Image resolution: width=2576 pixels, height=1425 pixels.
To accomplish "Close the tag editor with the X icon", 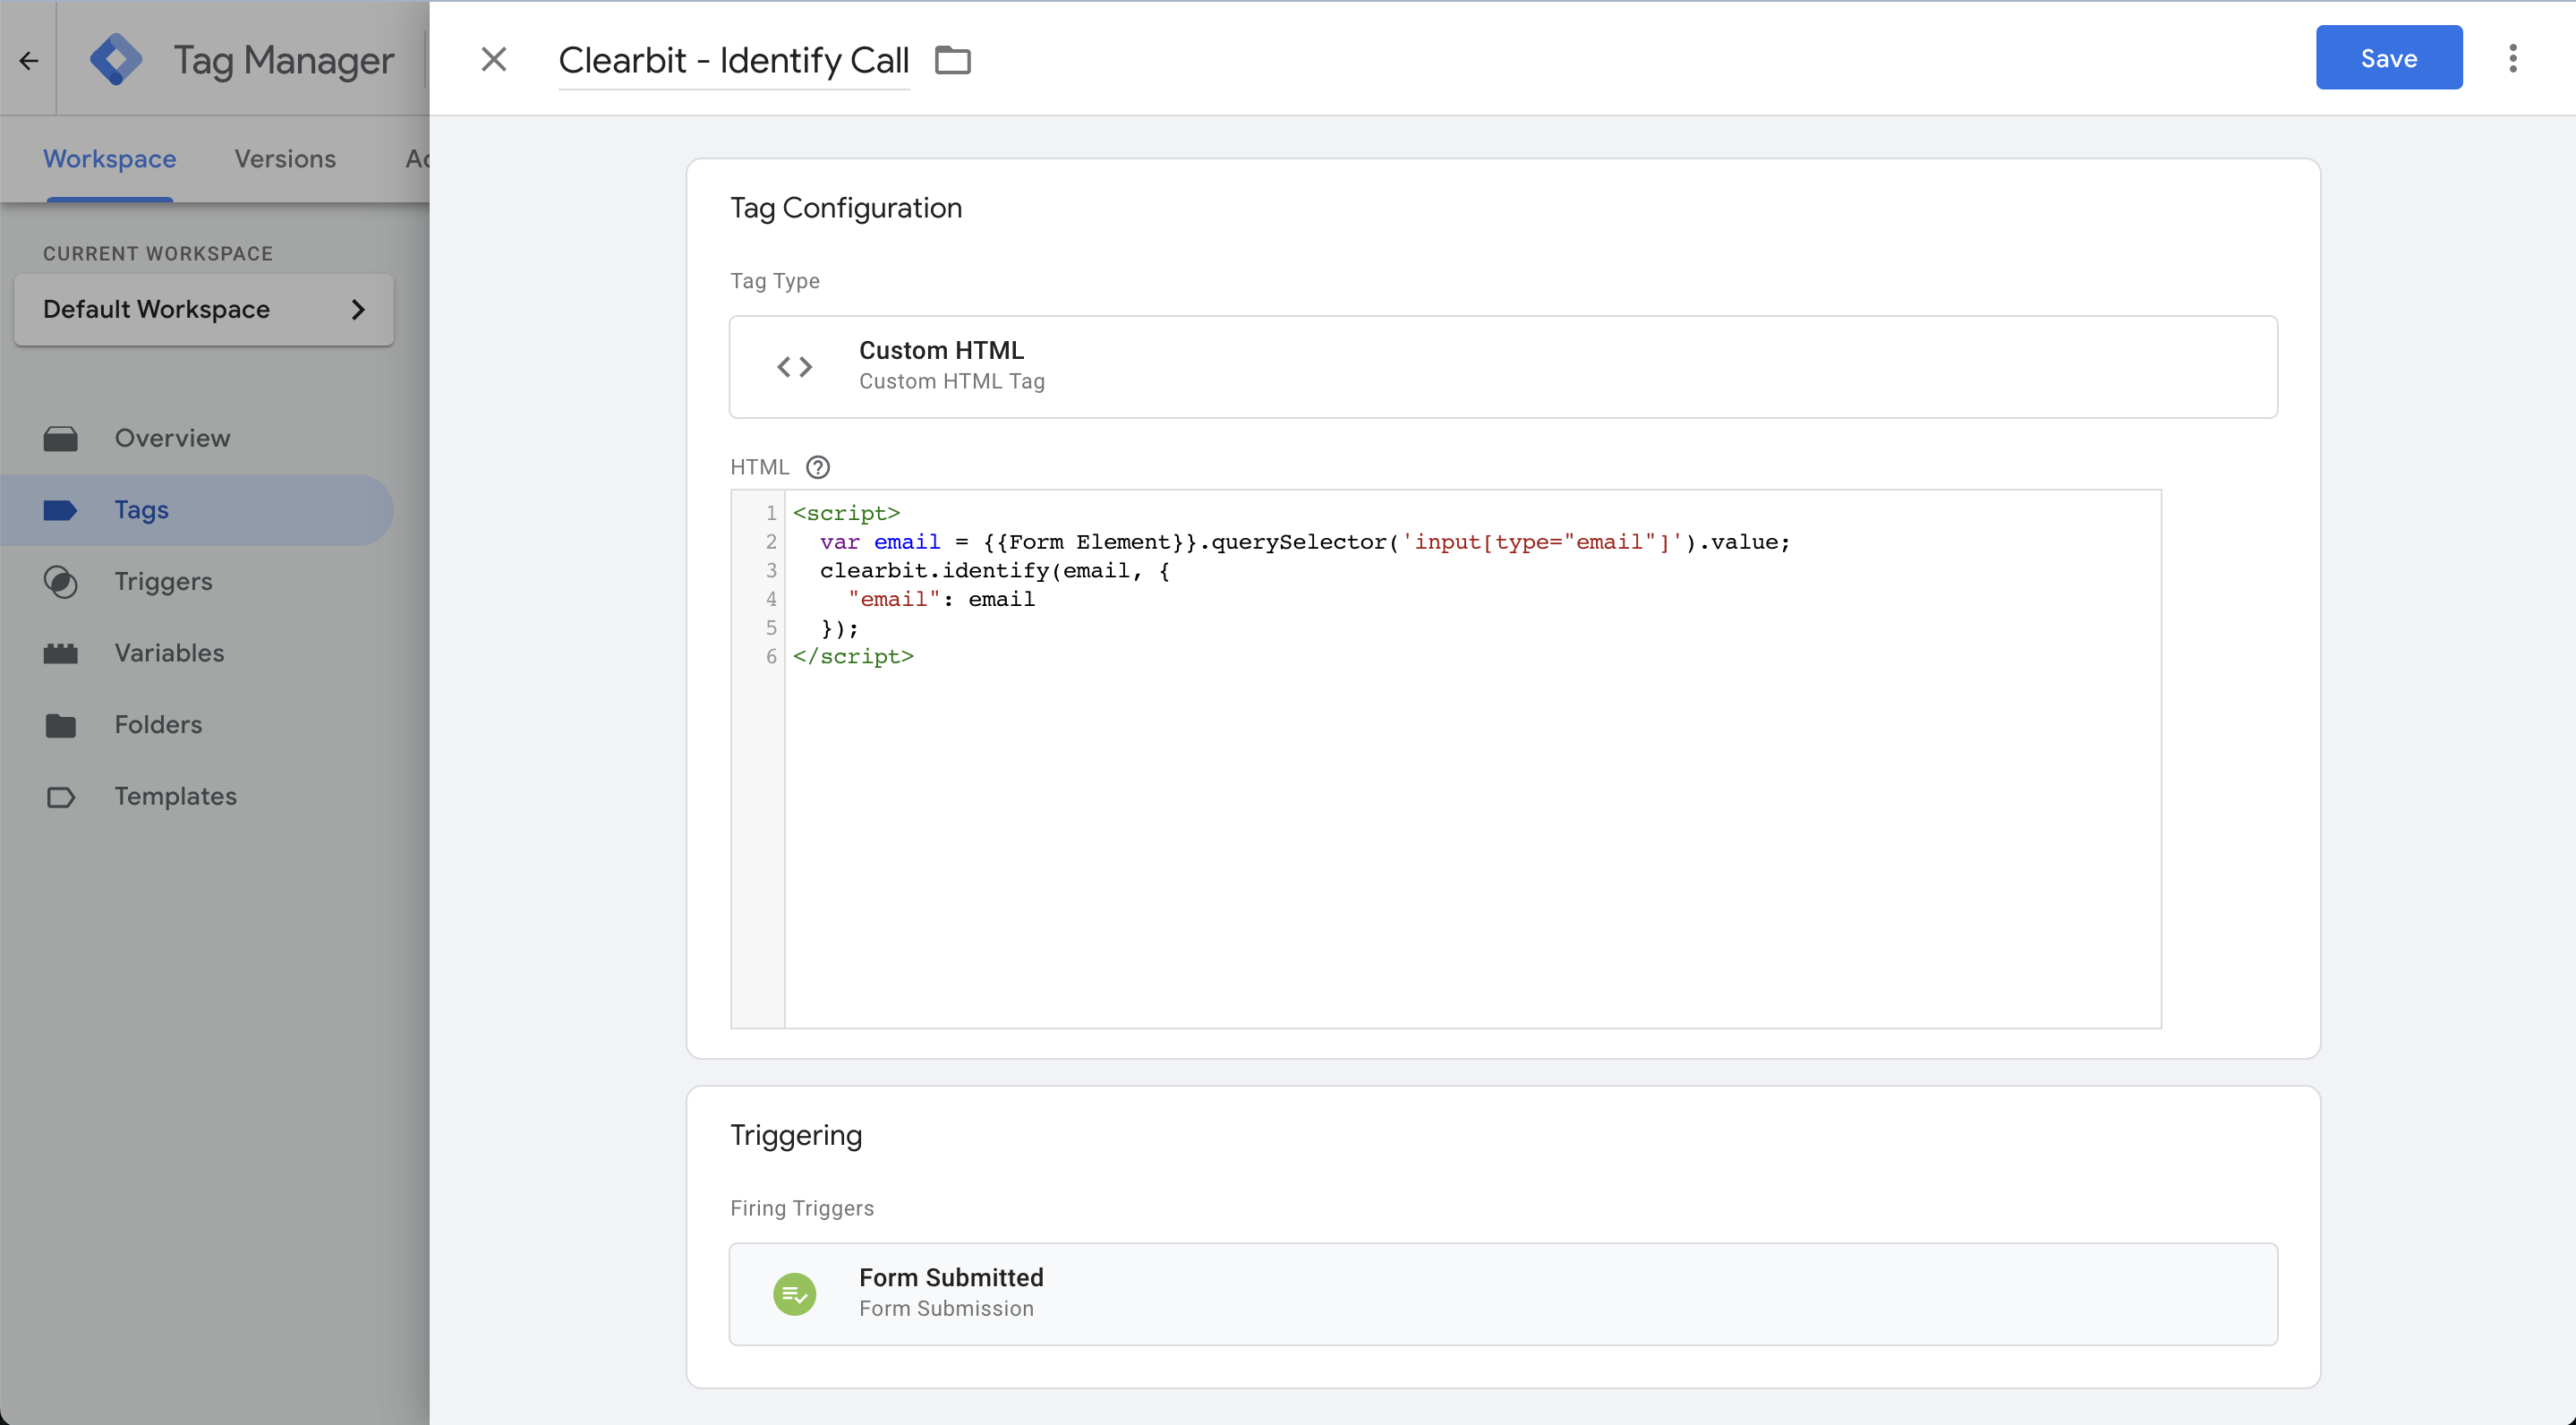I will click(x=494, y=59).
